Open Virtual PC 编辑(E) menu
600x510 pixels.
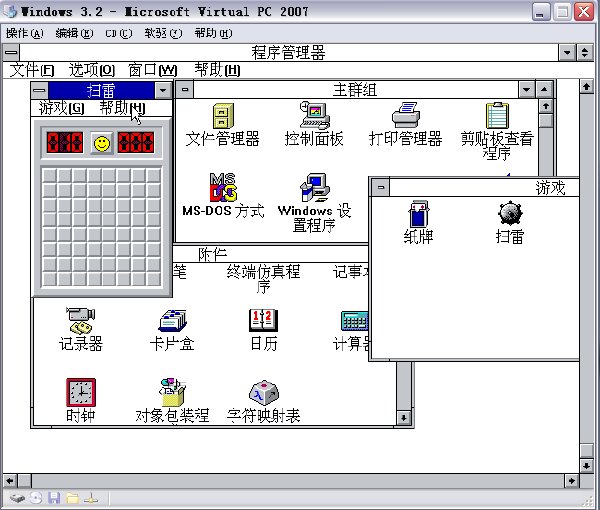tap(74, 33)
